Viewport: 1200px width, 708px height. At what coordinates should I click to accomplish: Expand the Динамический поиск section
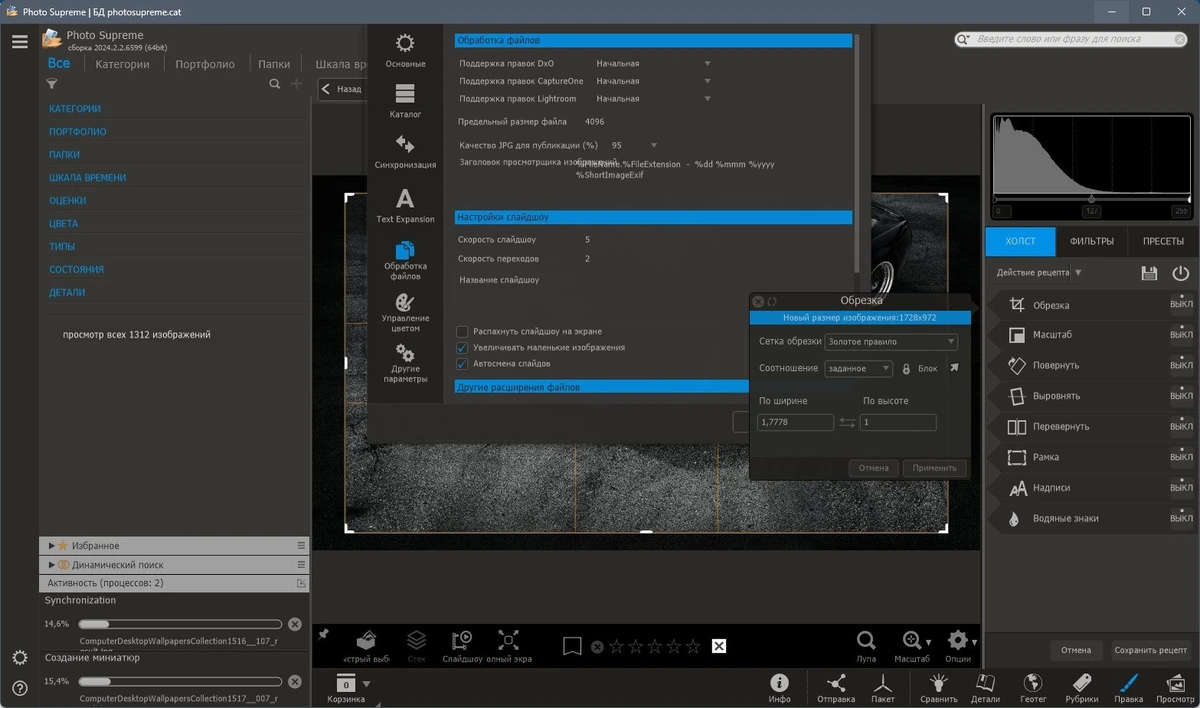[52, 565]
